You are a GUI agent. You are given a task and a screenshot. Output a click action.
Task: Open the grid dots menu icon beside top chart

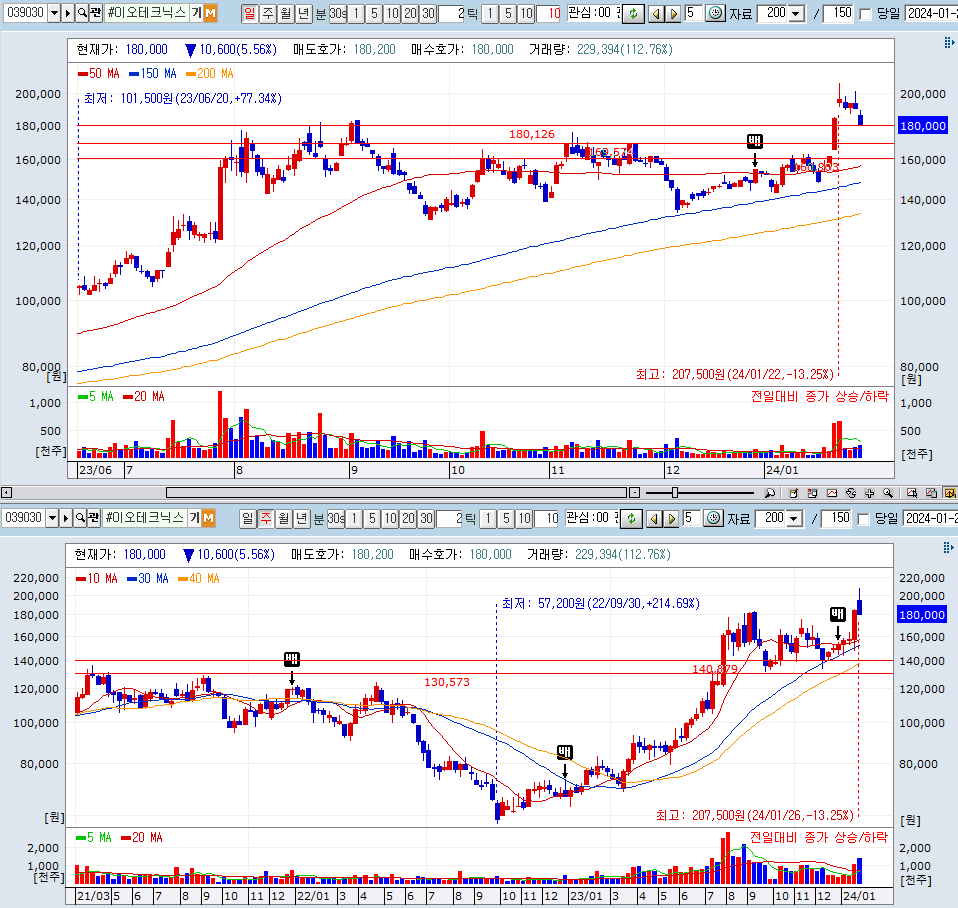(949, 42)
